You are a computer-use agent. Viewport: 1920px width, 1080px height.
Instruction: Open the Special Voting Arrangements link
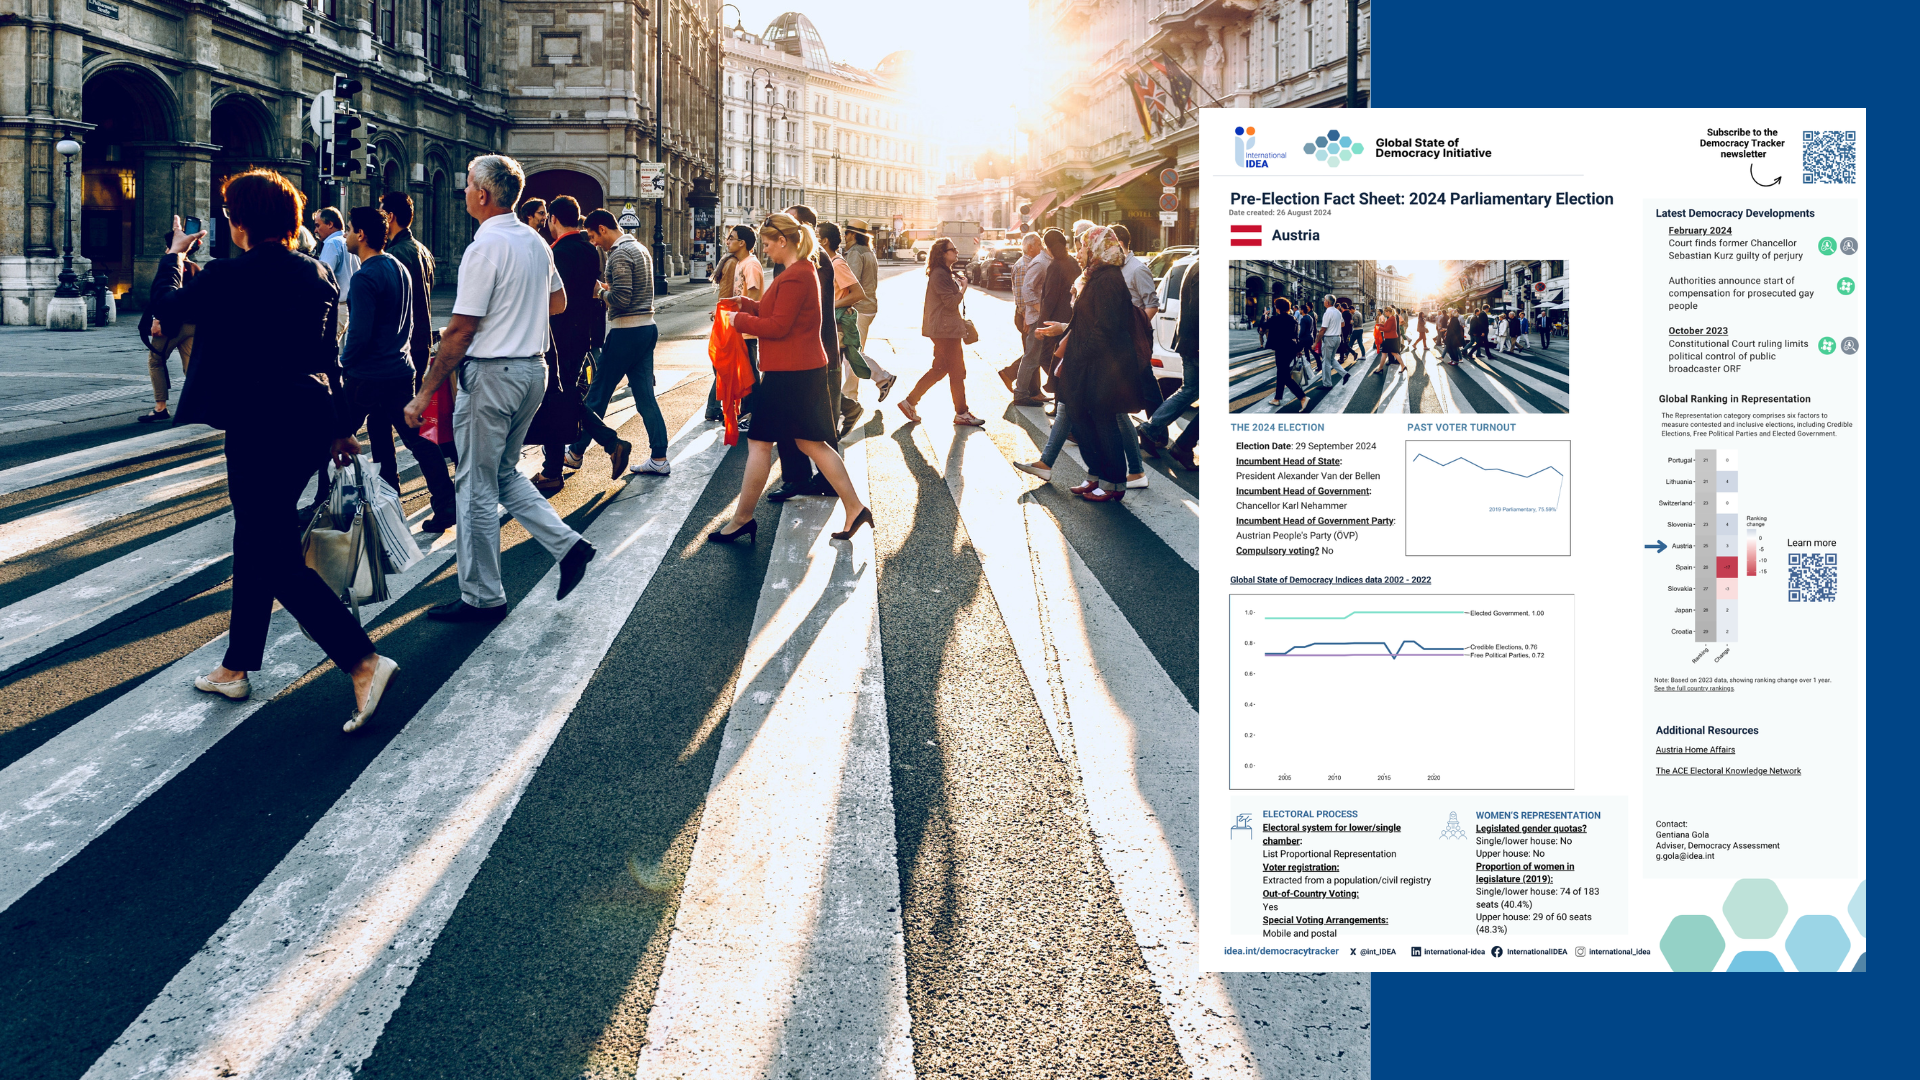coord(1325,920)
